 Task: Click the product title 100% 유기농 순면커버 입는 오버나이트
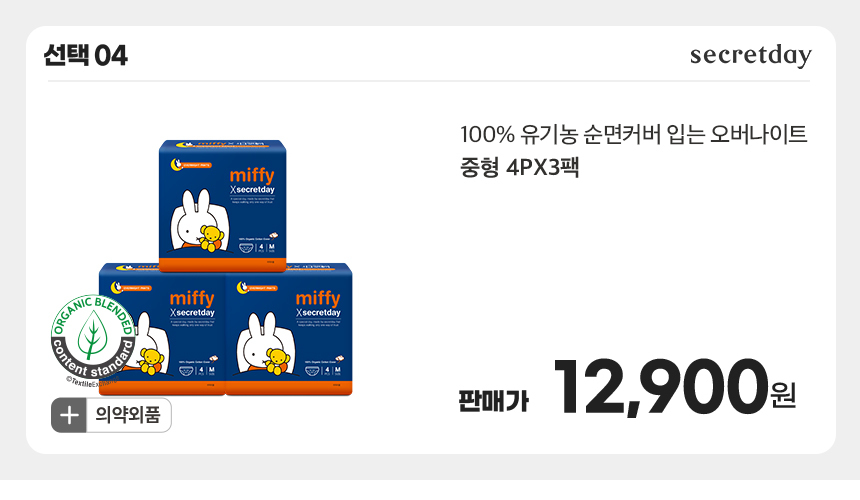(633, 134)
